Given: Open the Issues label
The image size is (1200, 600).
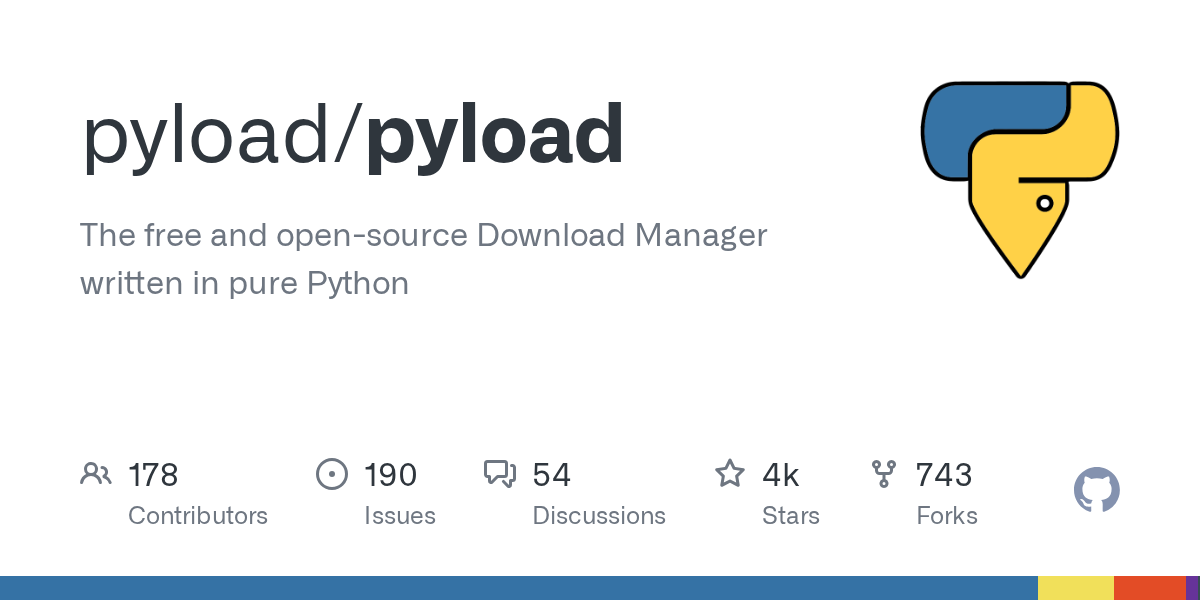Looking at the screenshot, I should coord(399,516).
